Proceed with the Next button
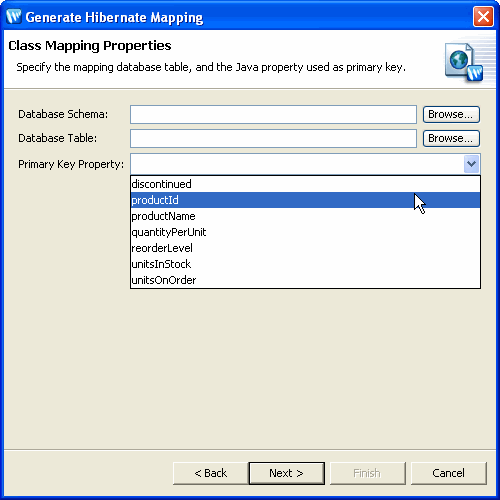Screen dimensions: 500x500 (x=287, y=473)
